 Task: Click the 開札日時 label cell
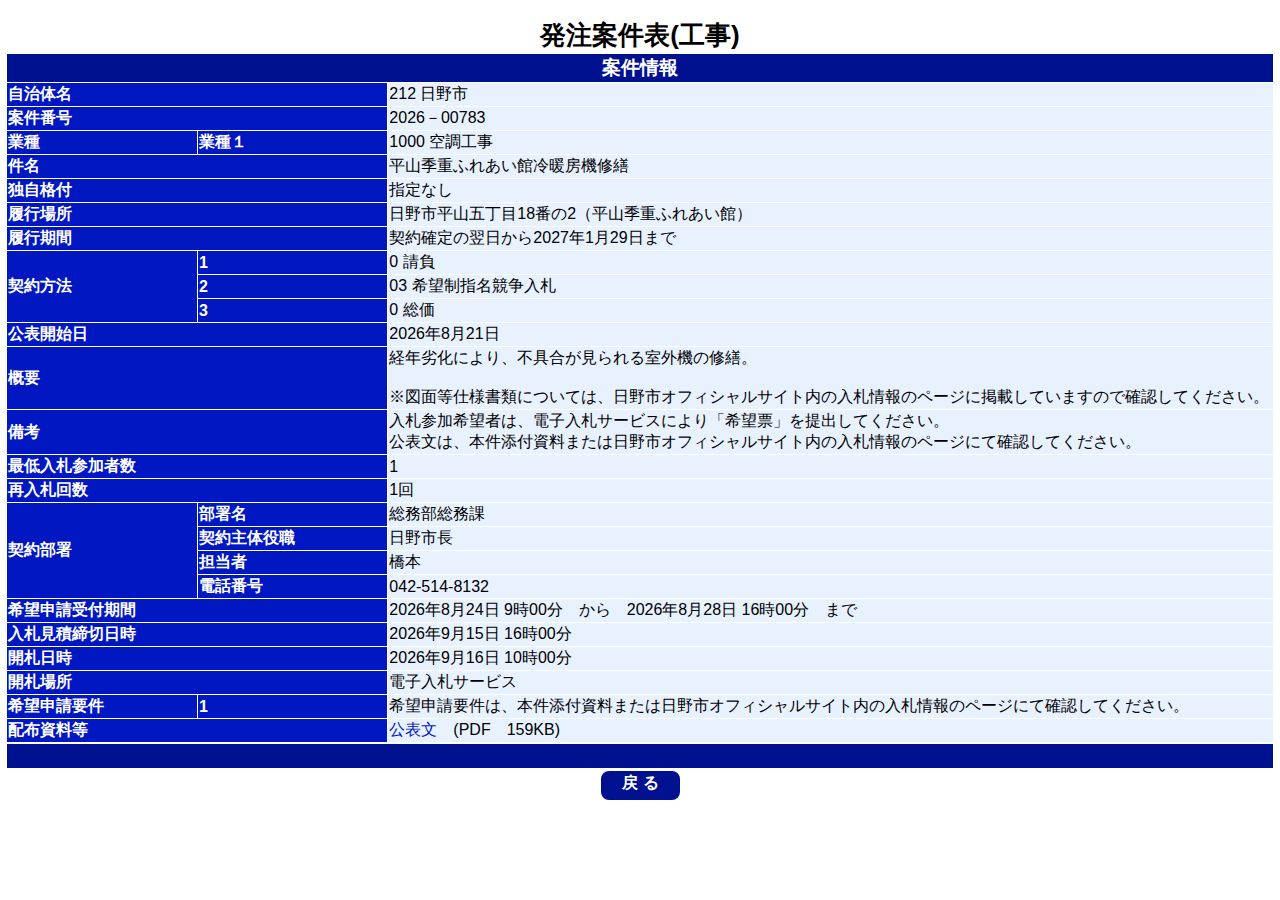[196, 658]
